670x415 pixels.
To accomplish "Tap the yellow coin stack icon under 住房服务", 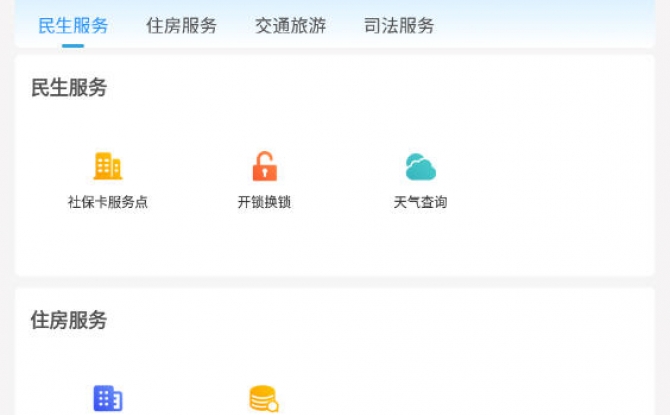I will [264, 398].
